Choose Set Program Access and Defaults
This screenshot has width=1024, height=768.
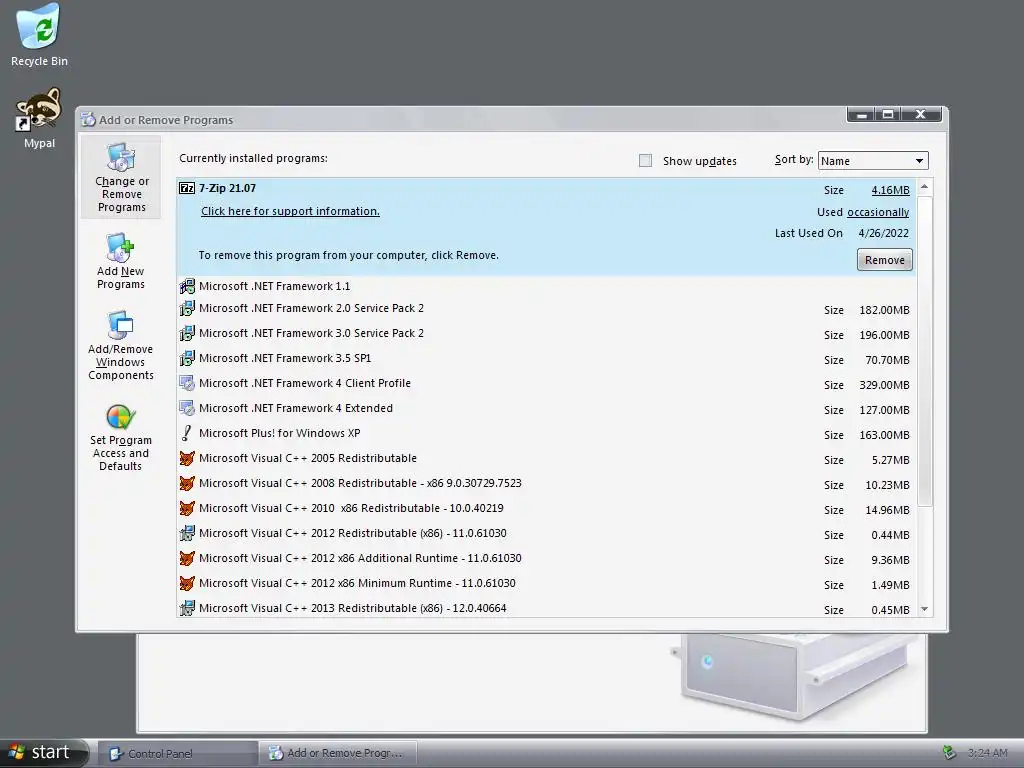click(x=121, y=438)
